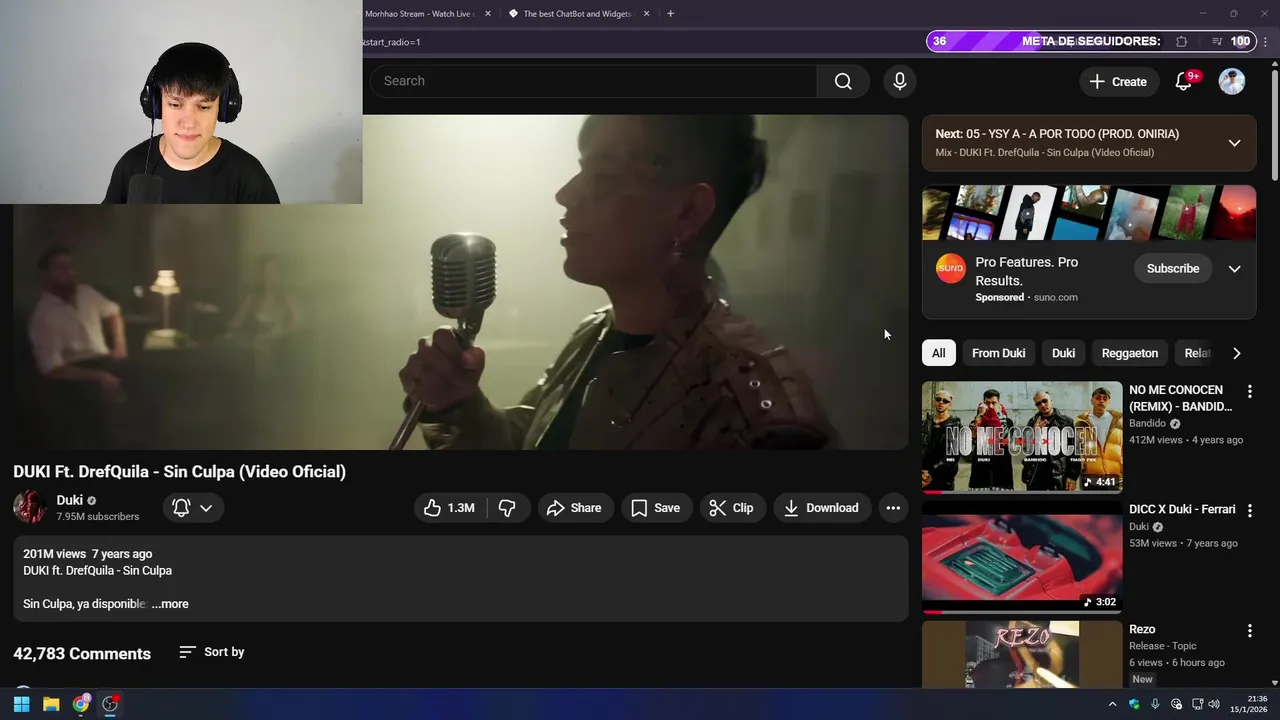The height and width of the screenshot is (720, 1280).
Task: Click the 201M views 7 years ago text
Action: (x=88, y=554)
